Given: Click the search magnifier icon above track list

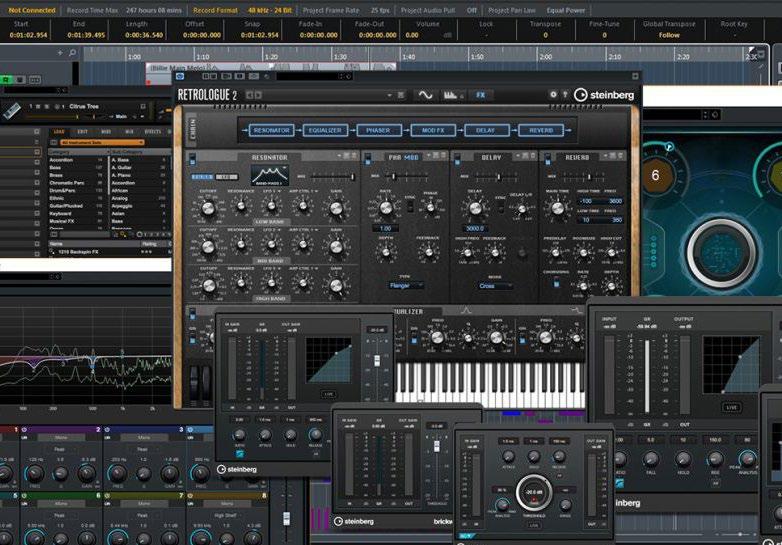Looking at the screenshot, I should coord(72,52).
